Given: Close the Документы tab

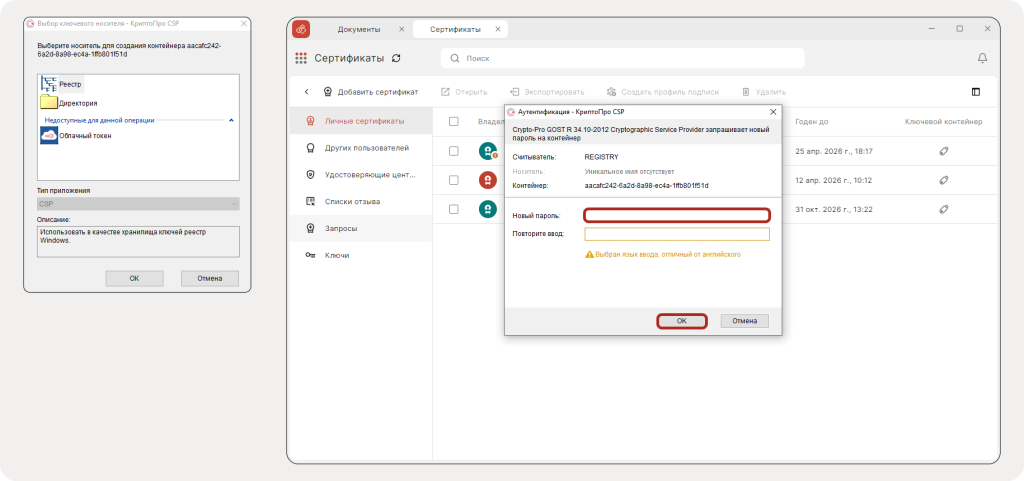Looking at the screenshot, I should coord(401,29).
